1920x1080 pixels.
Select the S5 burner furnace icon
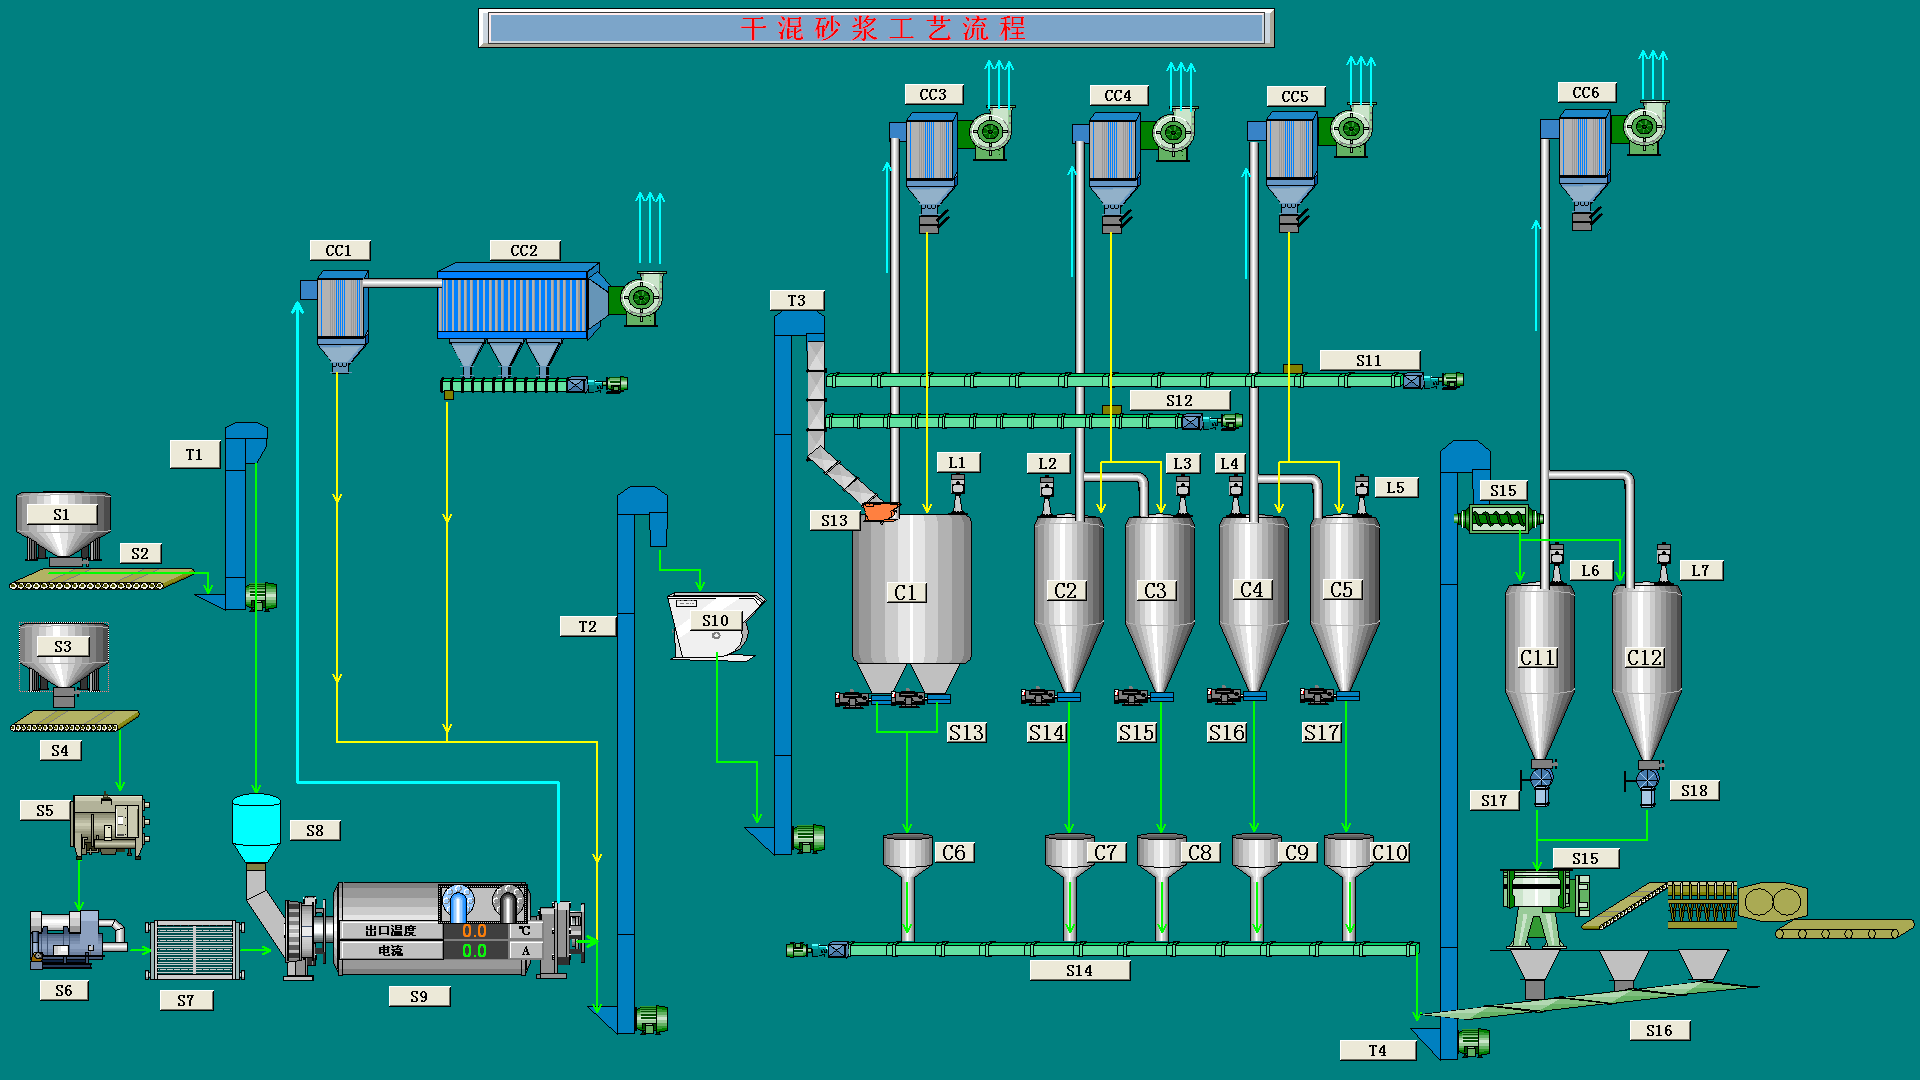pos(108,825)
